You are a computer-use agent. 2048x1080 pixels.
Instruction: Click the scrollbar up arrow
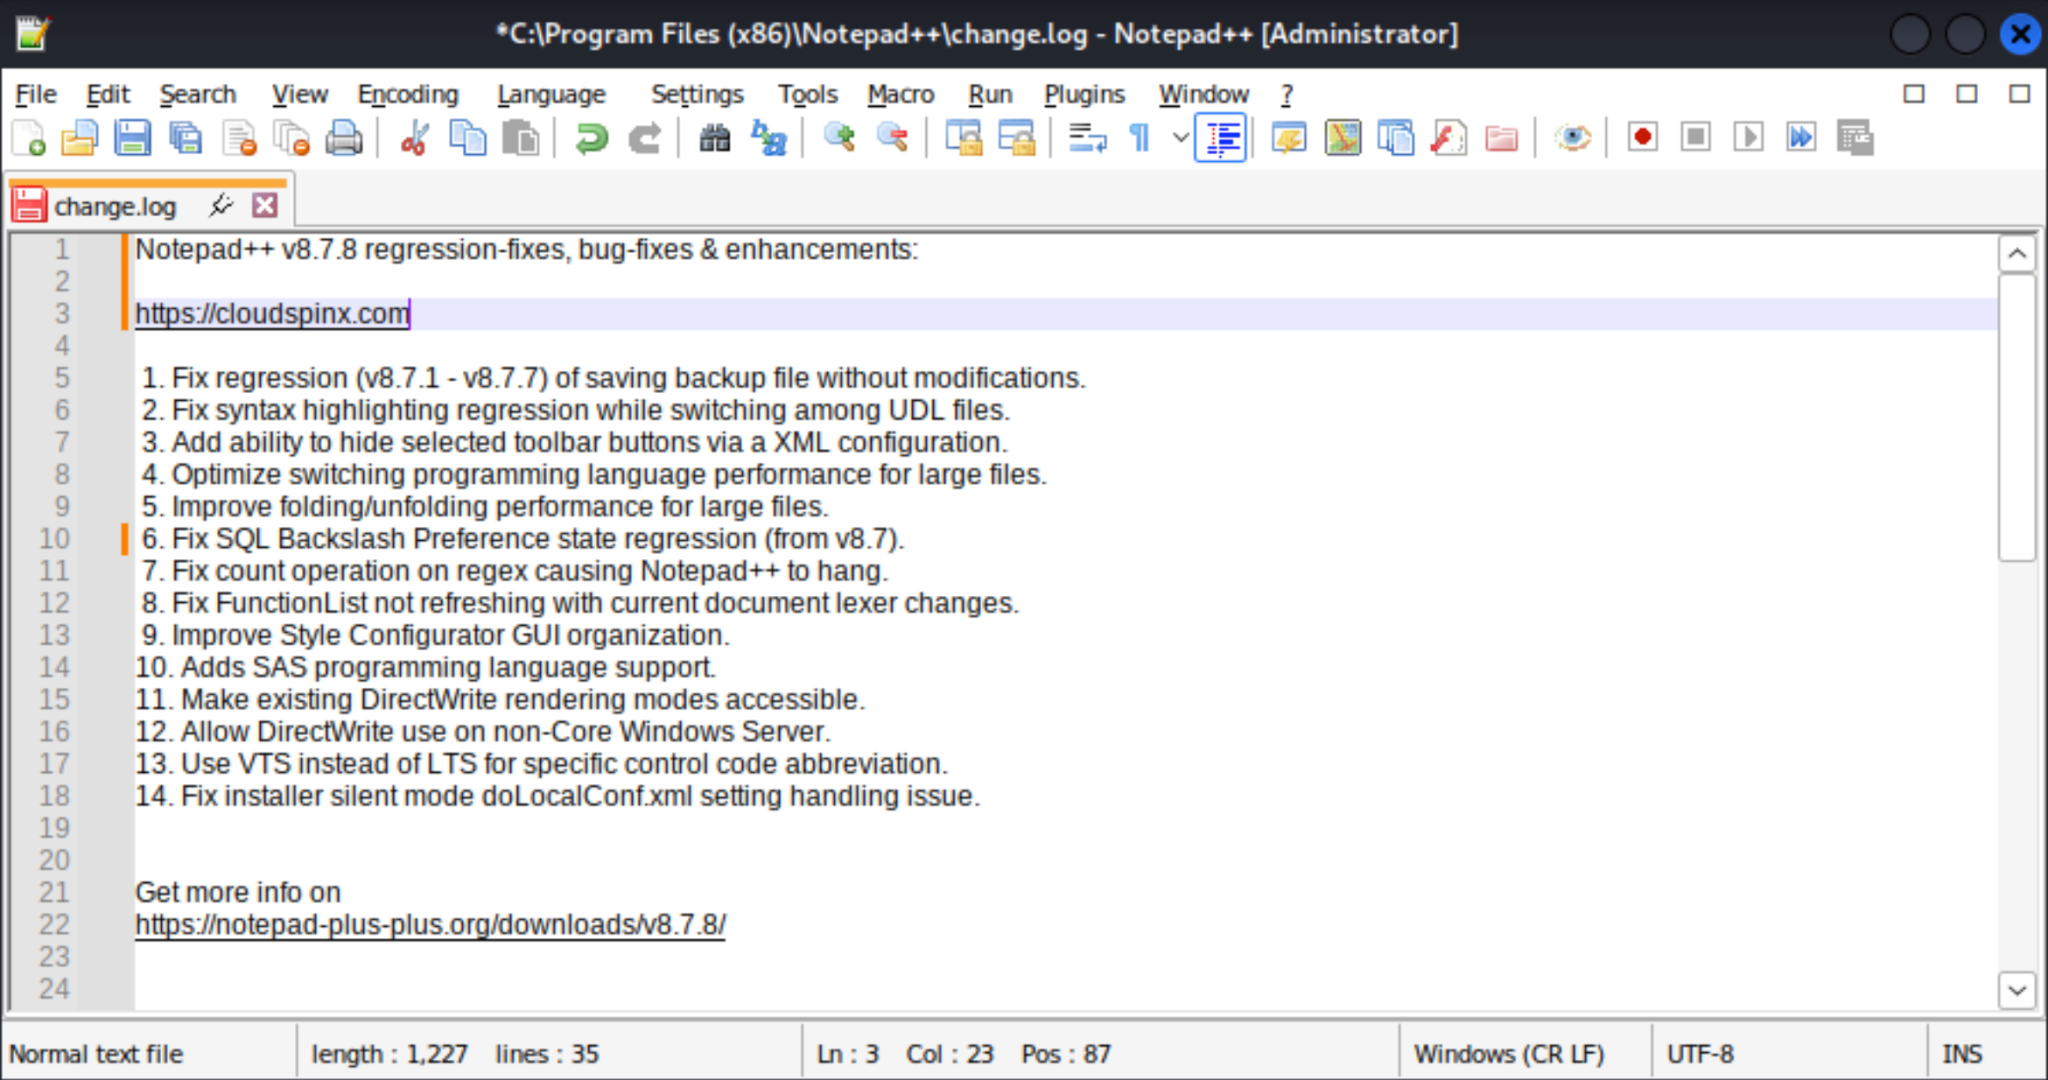(x=2016, y=254)
